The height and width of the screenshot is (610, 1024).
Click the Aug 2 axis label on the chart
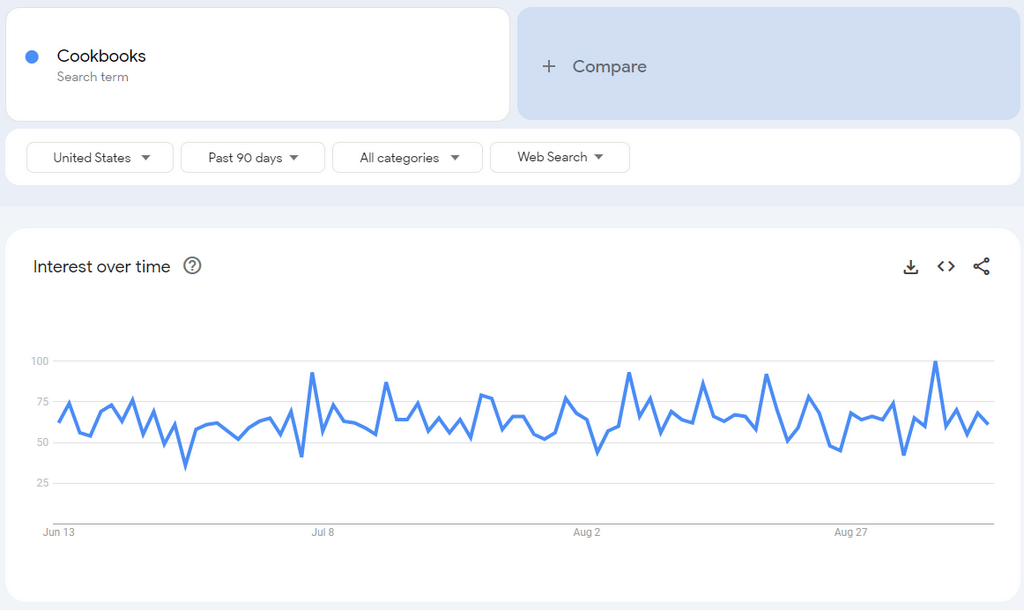(x=586, y=532)
